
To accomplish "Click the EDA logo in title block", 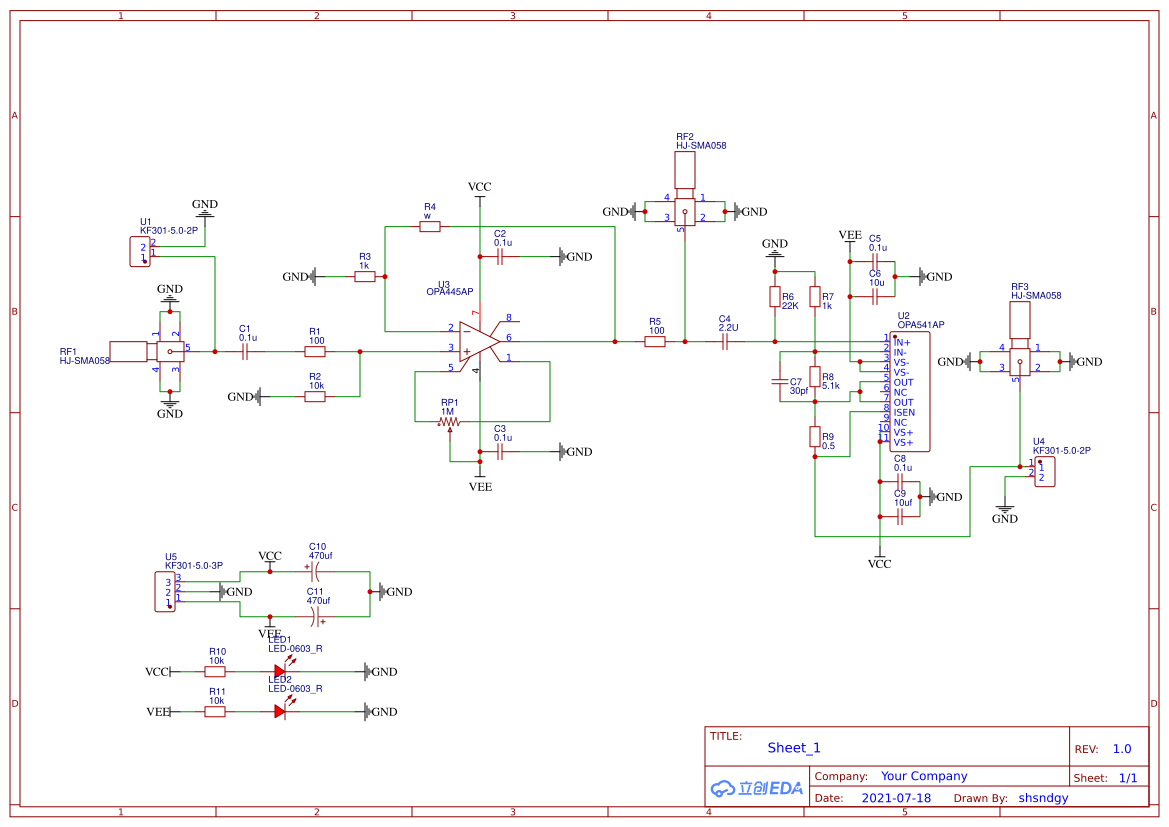I will coord(757,788).
